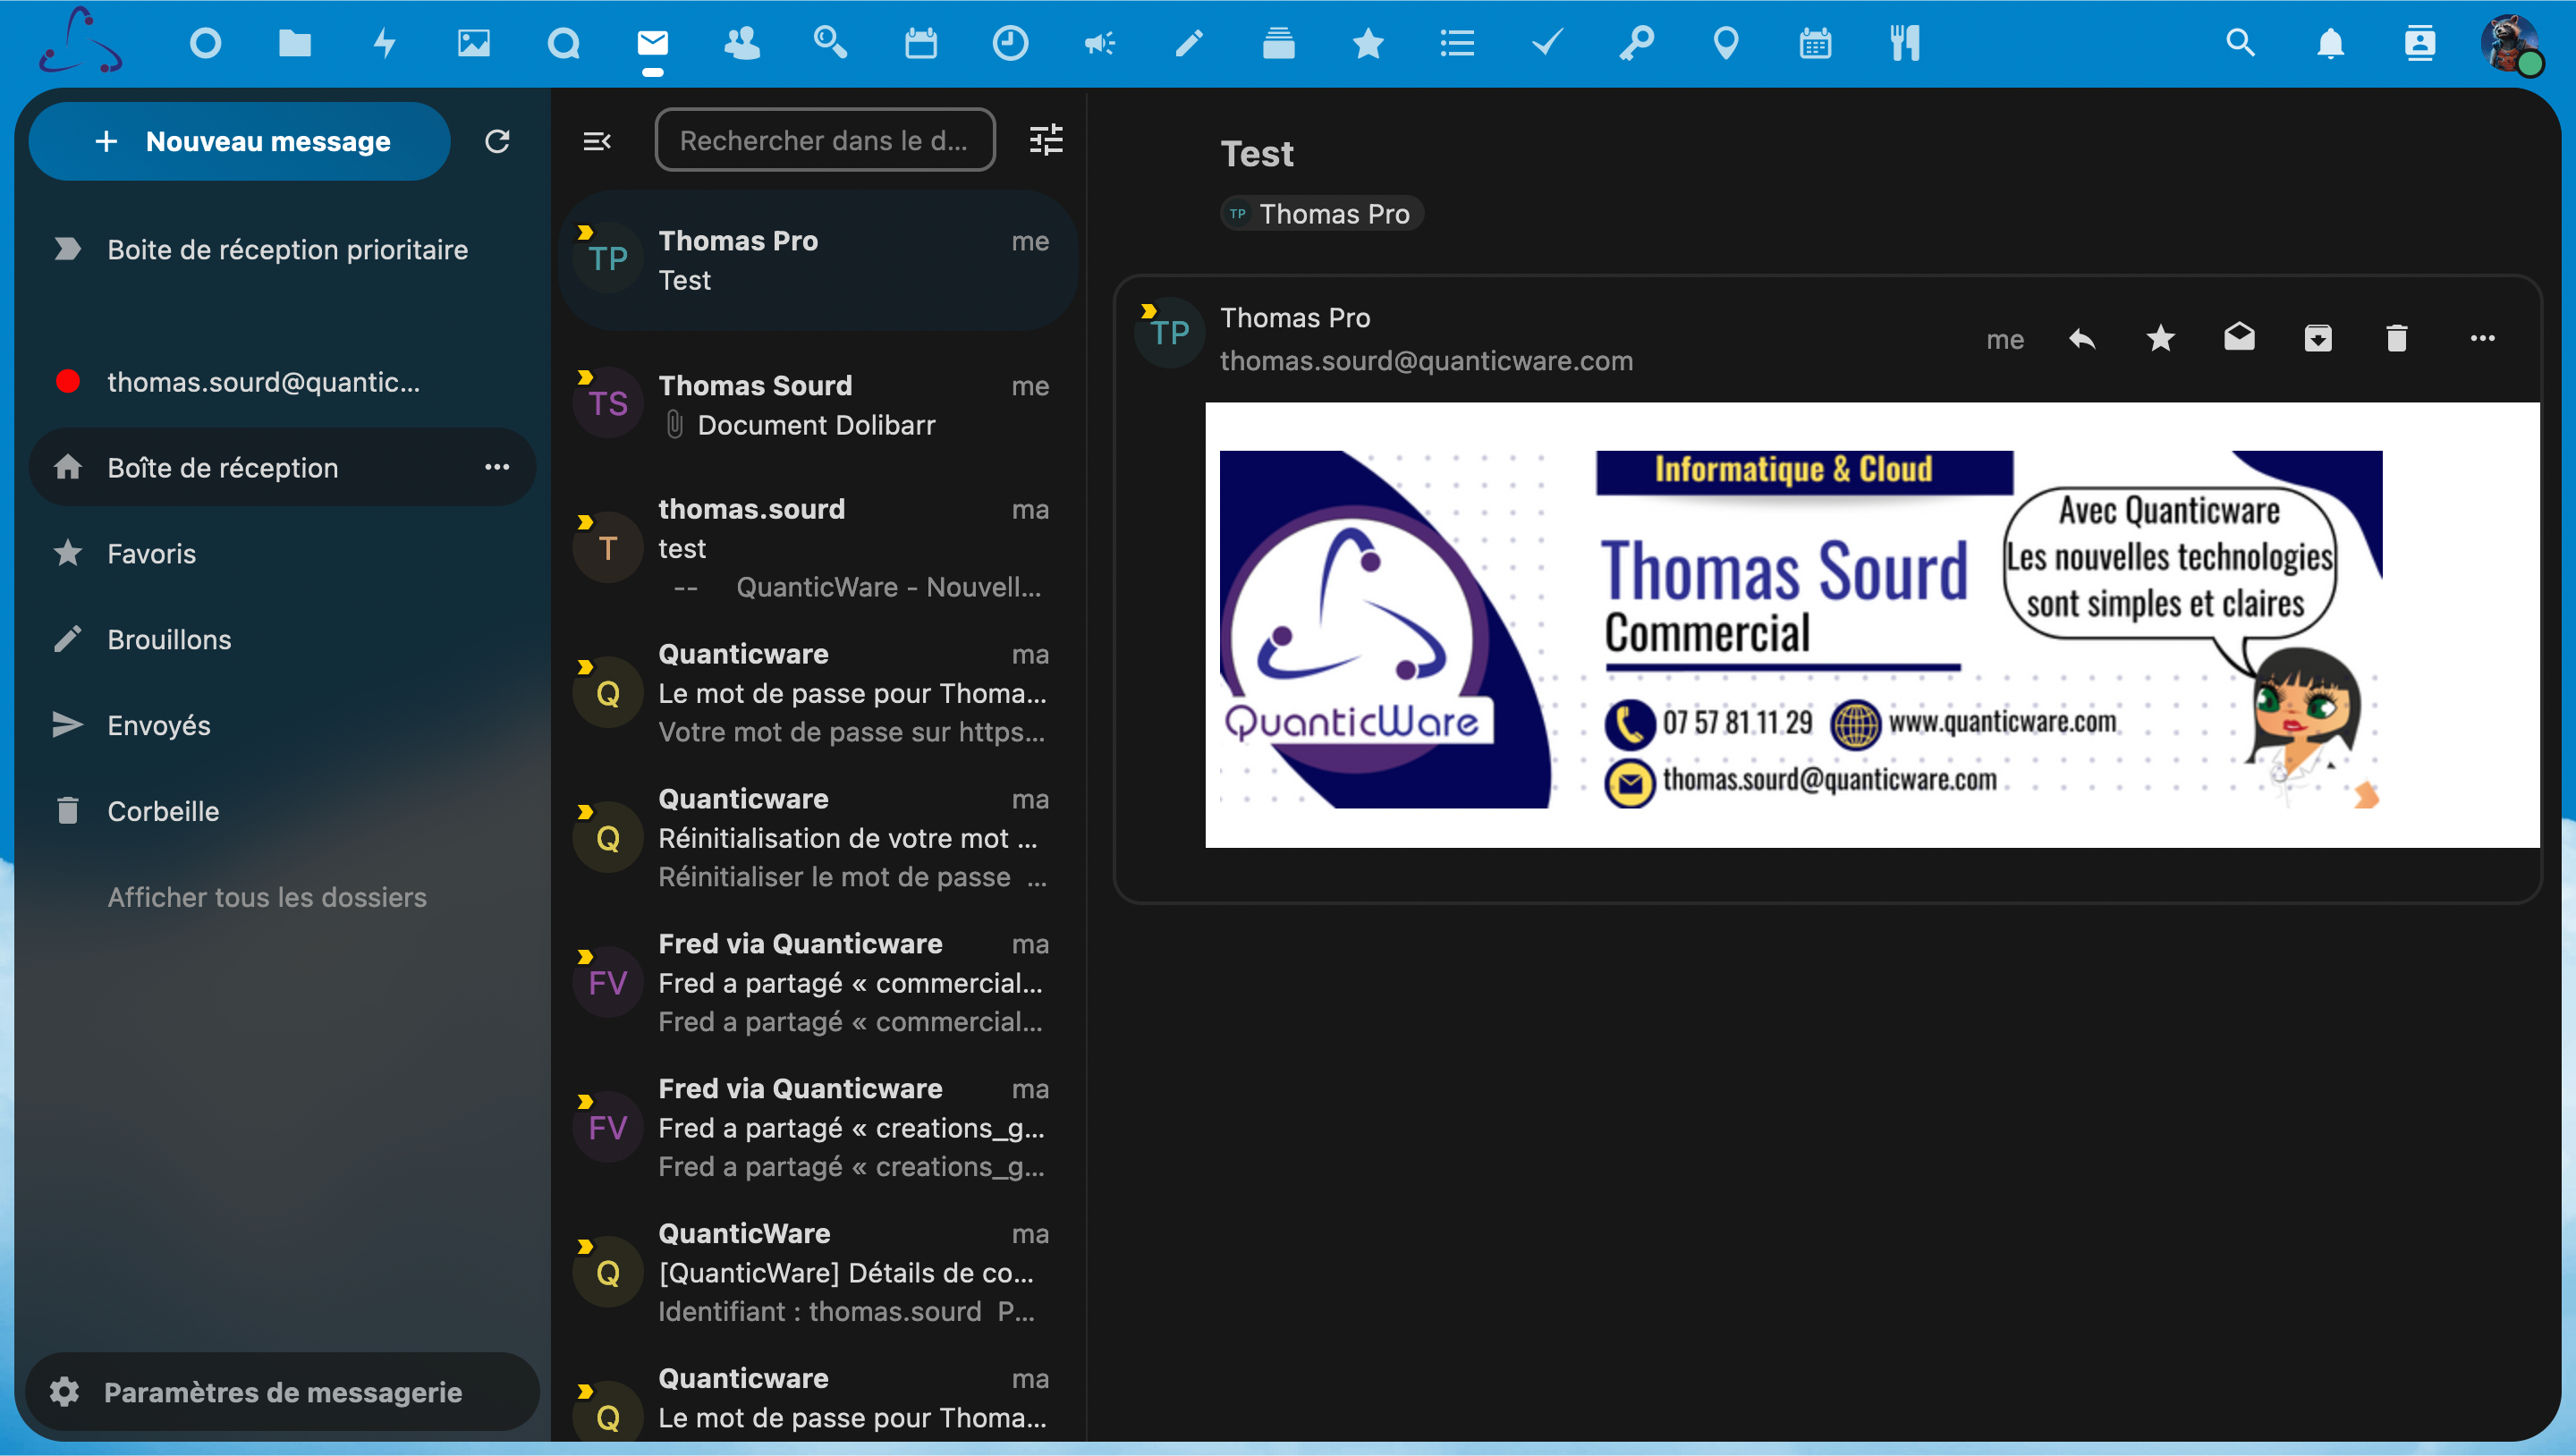
Task: Delete the open message with trash icon
Action: coord(2397,339)
